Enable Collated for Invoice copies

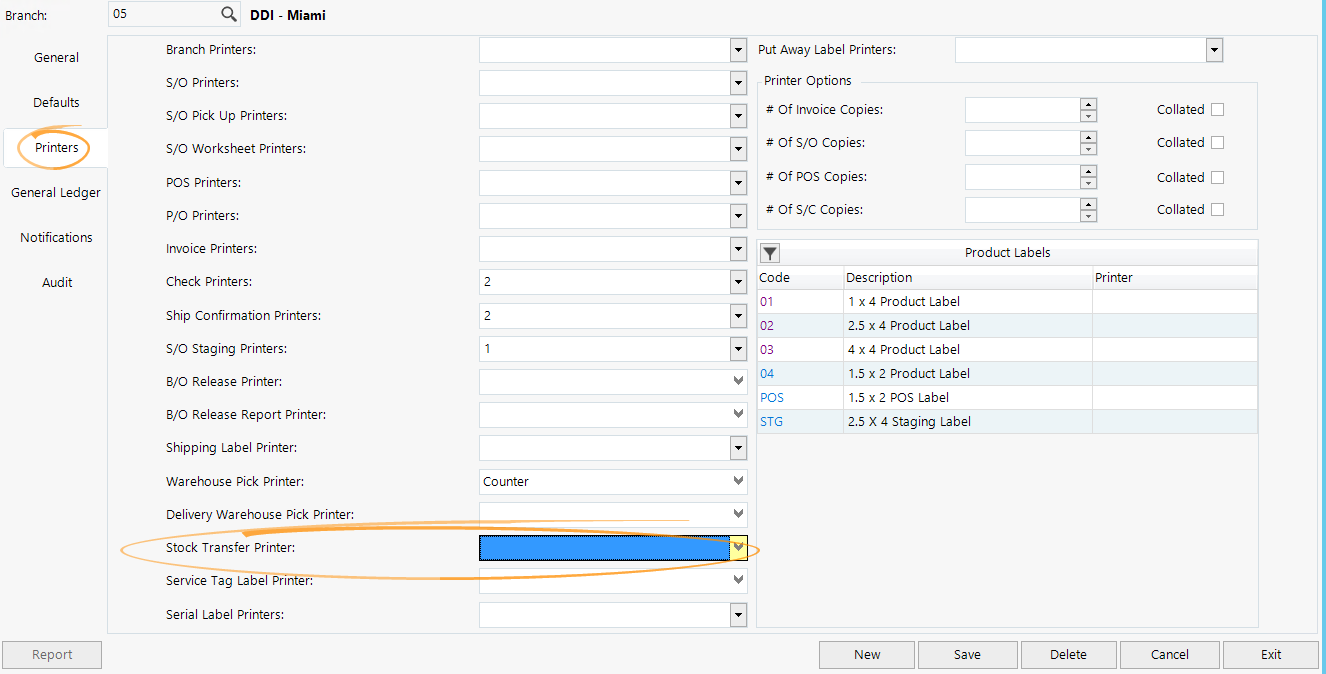tap(1217, 109)
